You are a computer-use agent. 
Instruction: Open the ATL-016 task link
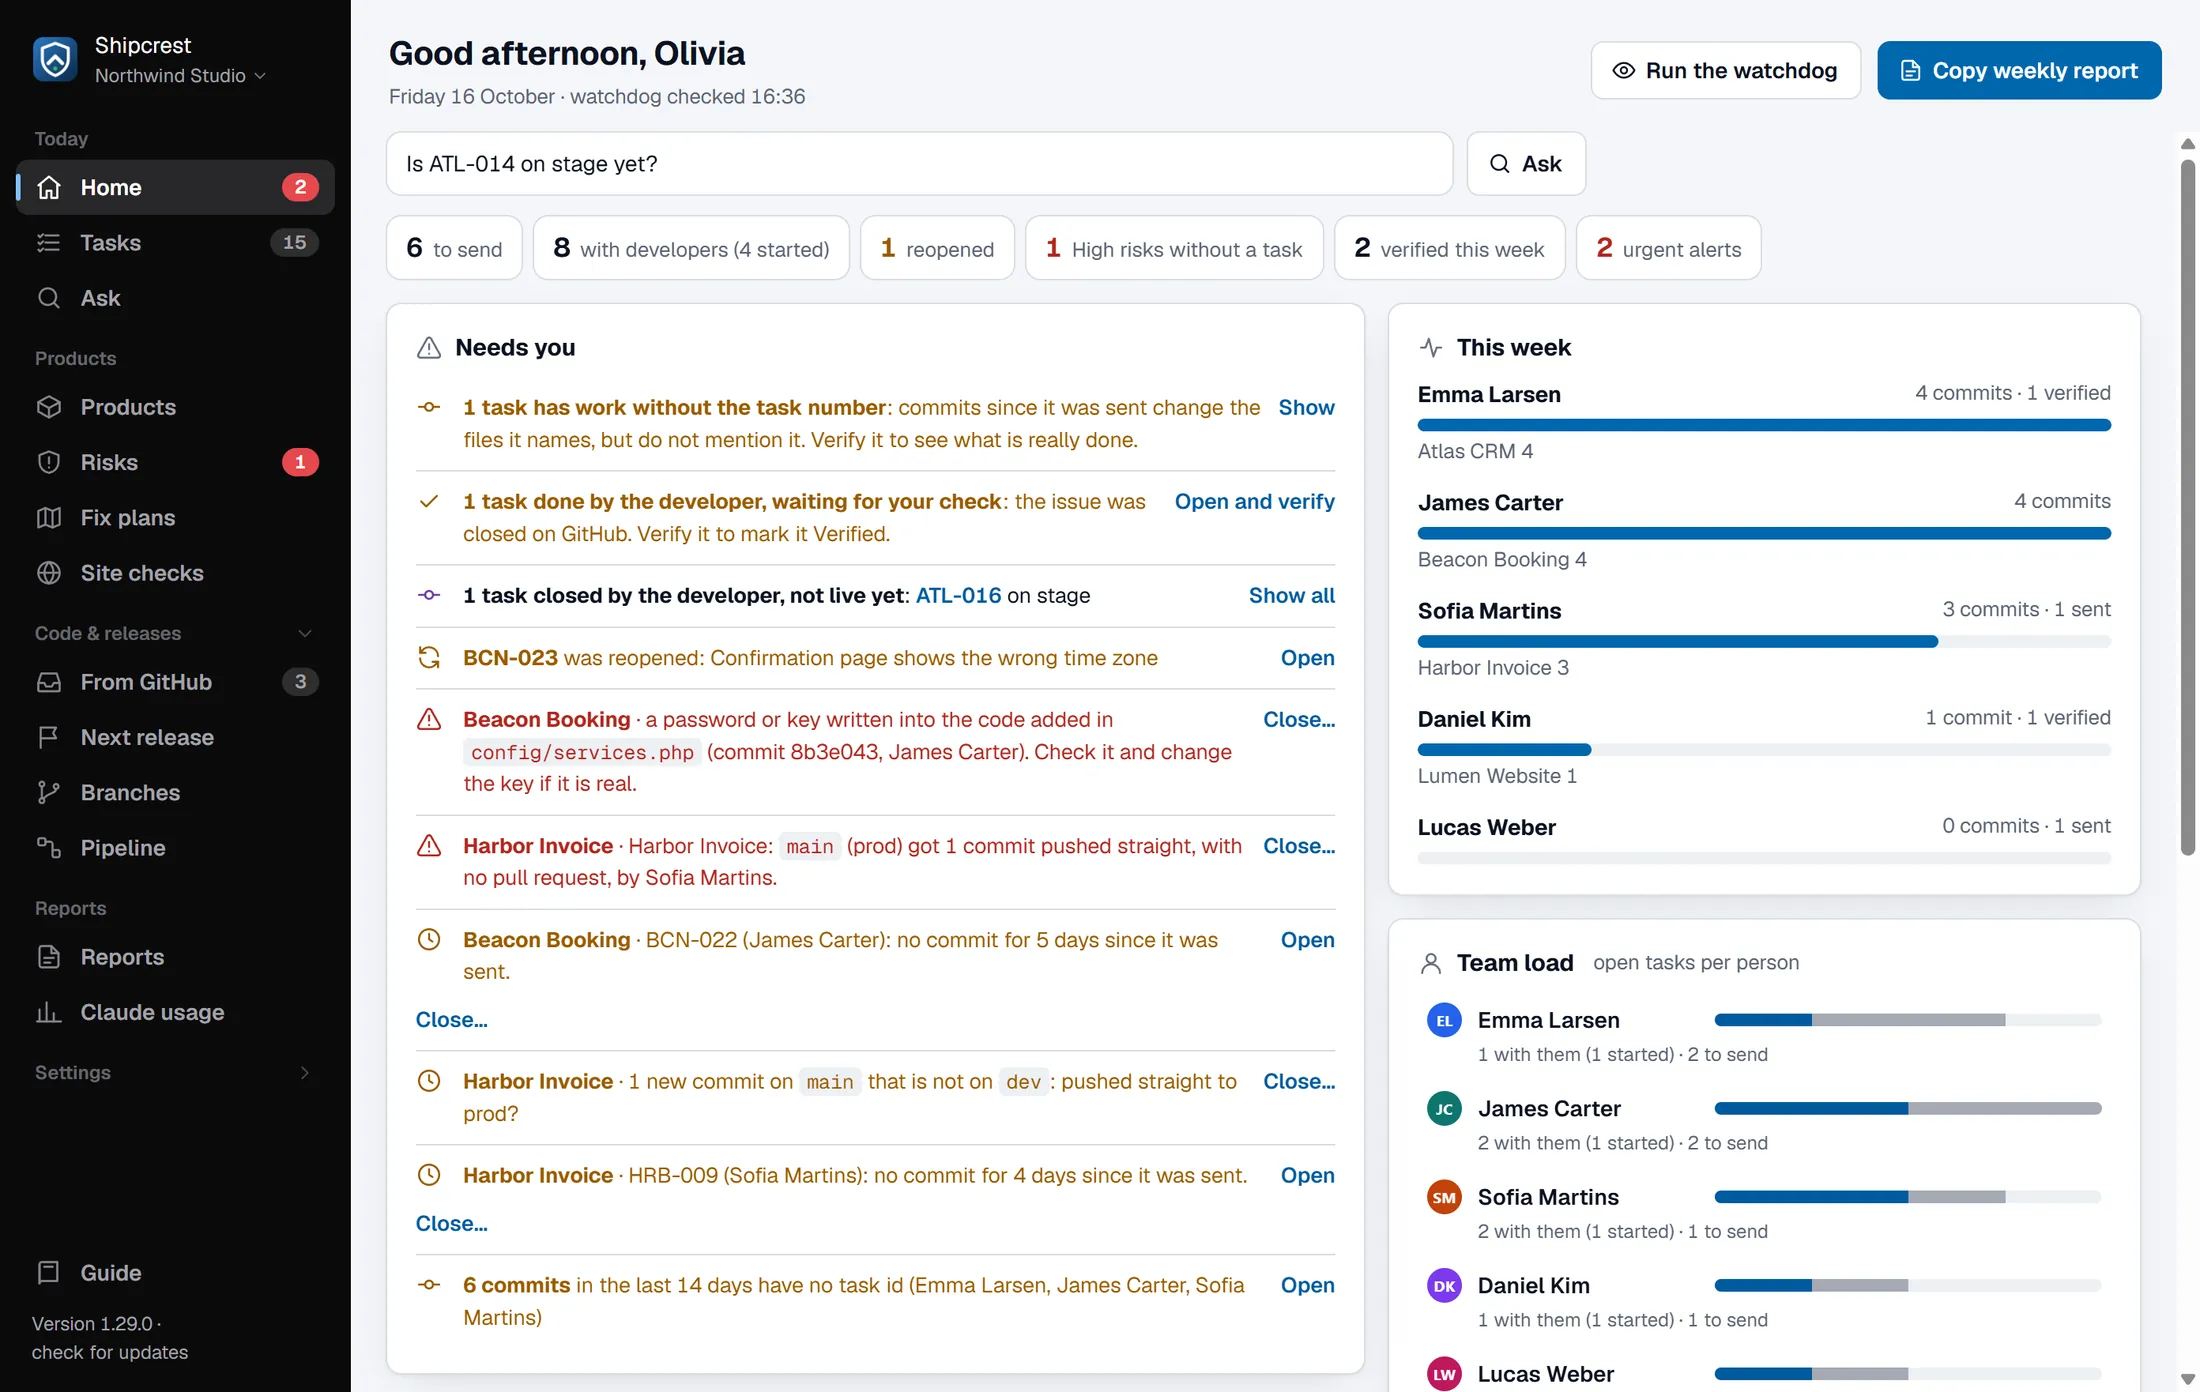(958, 596)
